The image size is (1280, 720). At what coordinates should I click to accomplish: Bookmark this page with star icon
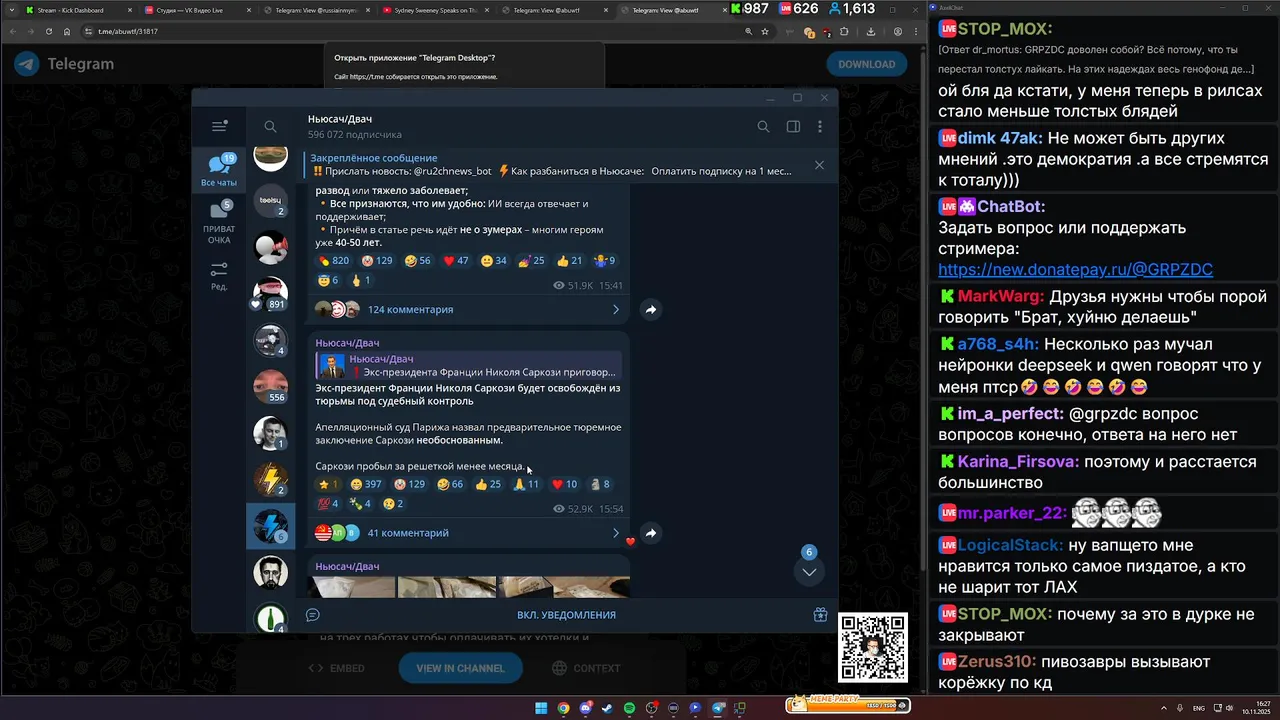765,31
